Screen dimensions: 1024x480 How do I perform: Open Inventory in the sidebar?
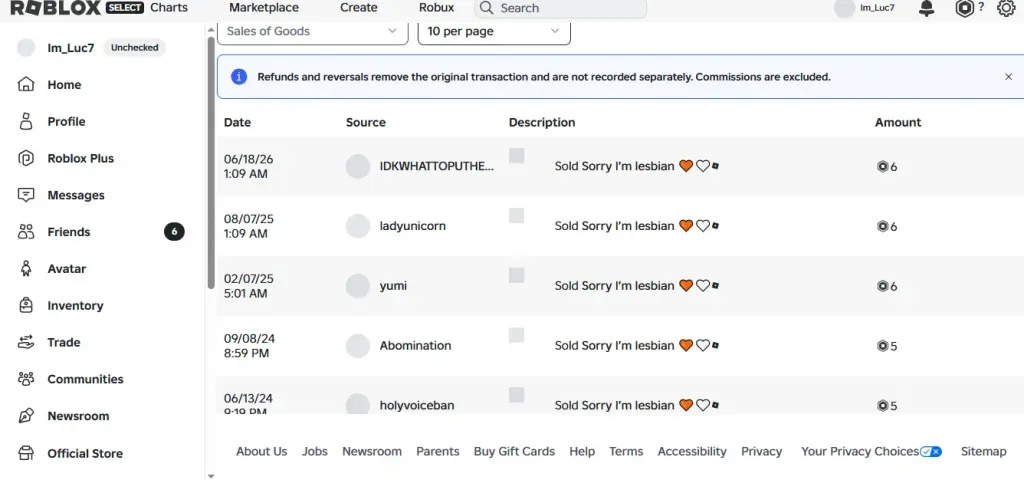click(75, 306)
